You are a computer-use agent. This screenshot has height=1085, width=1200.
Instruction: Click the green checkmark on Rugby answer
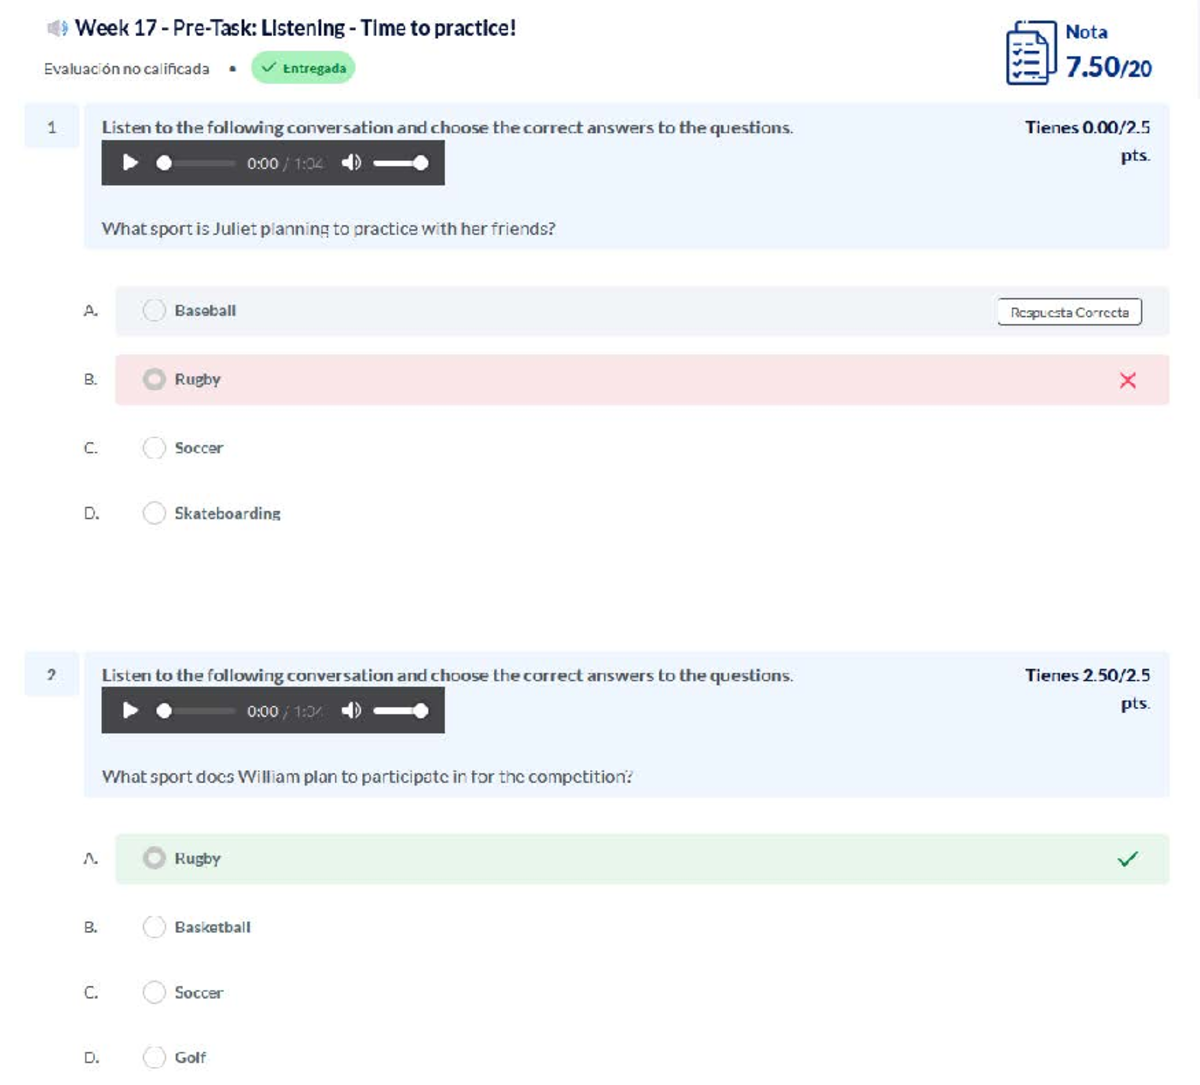1127,858
